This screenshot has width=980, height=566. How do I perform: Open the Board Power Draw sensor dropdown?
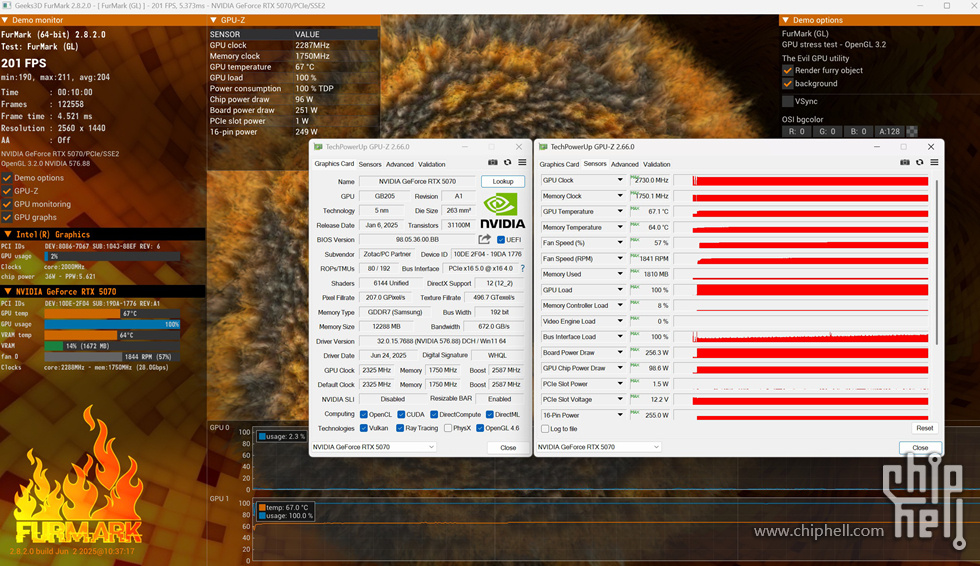(620, 352)
